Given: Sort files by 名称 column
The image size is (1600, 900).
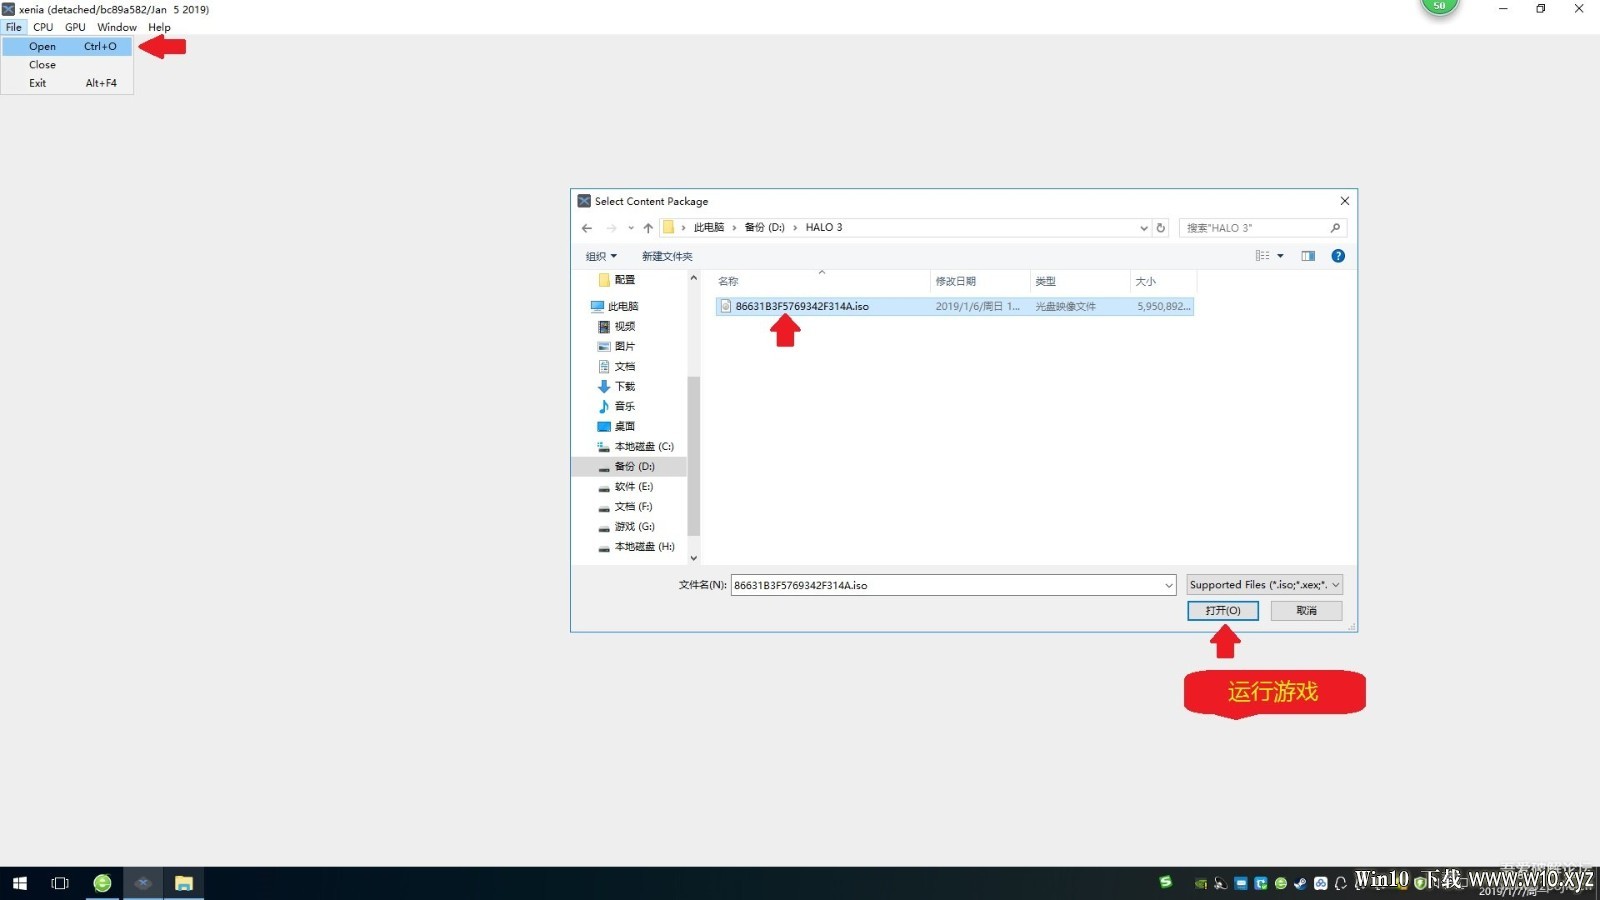Looking at the screenshot, I should (822, 281).
